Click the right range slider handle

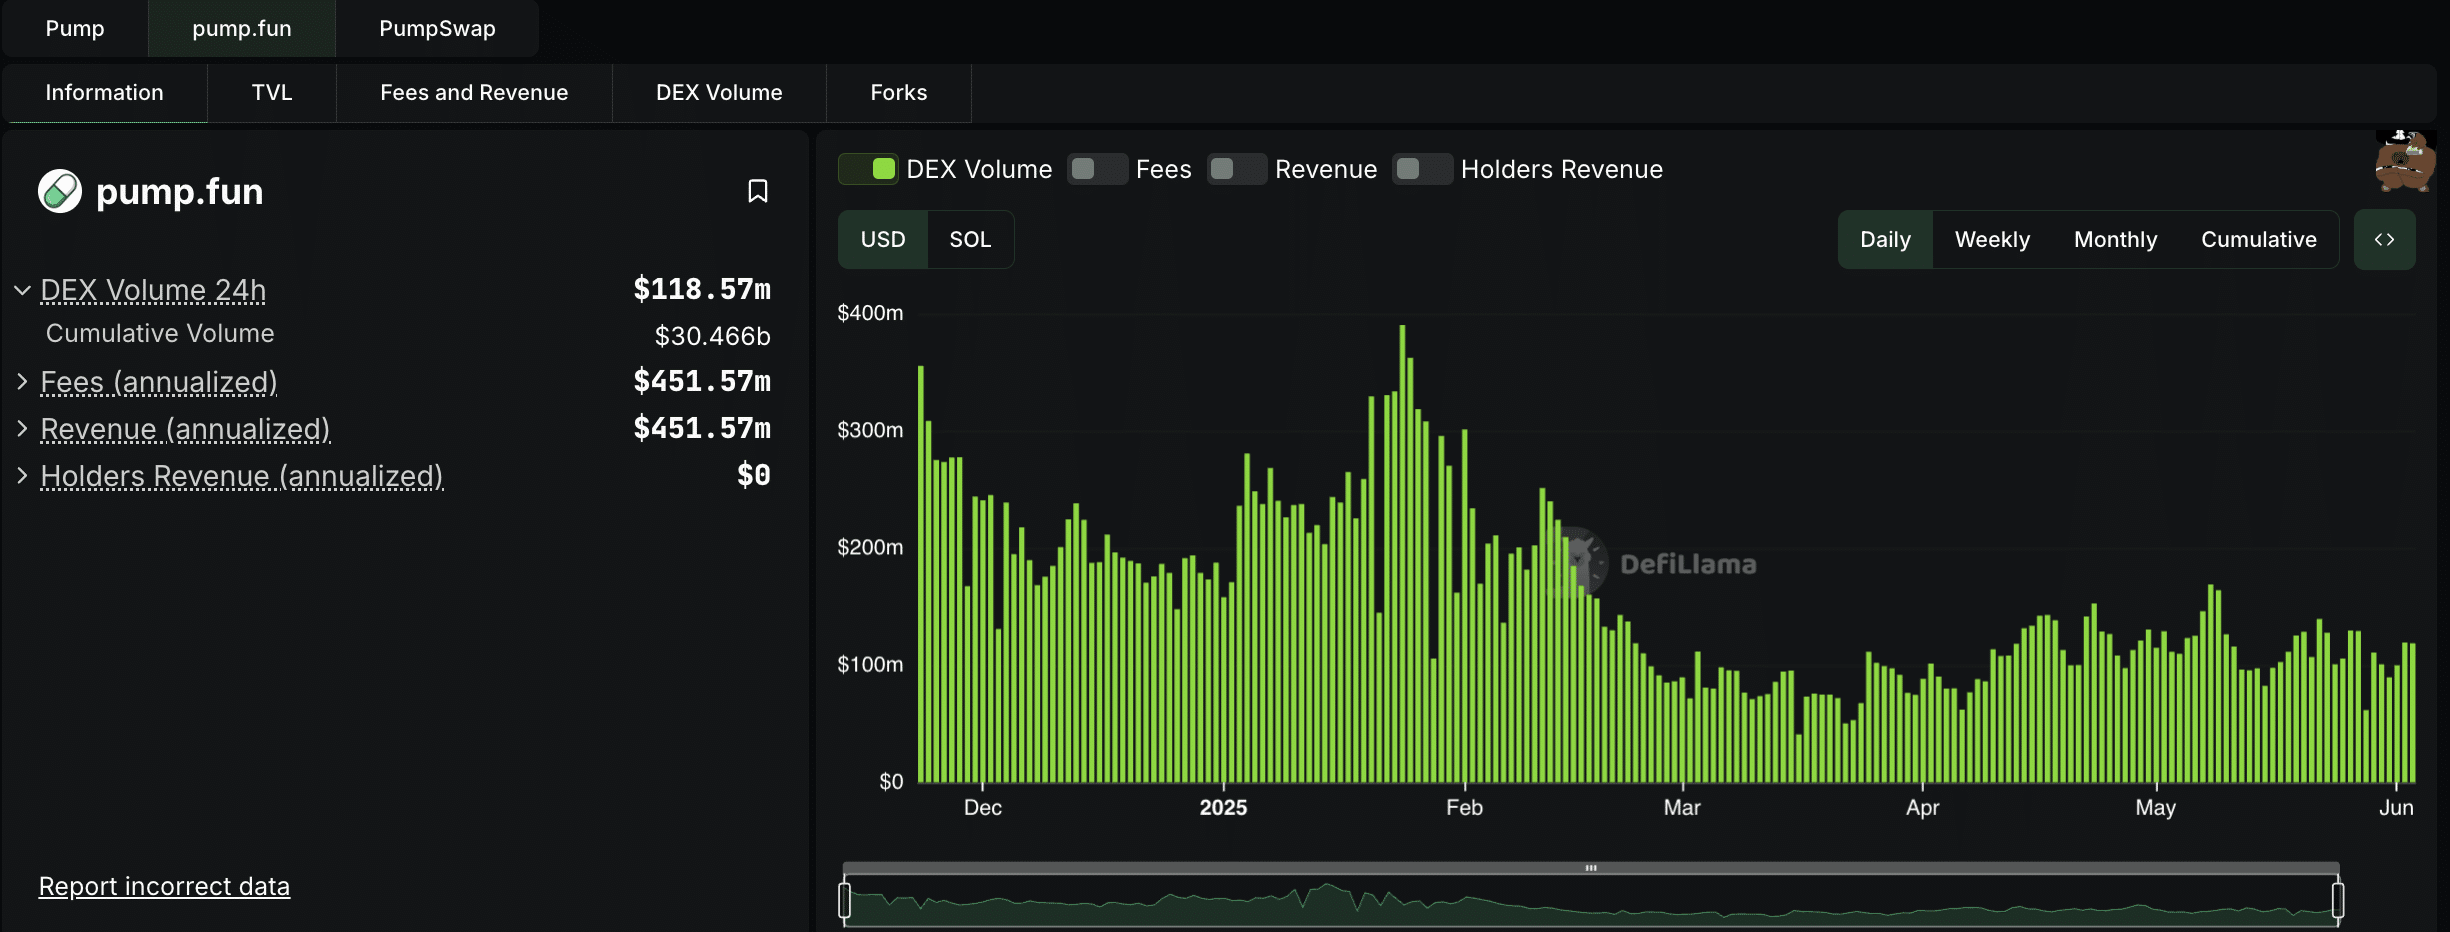pyautogui.click(x=2338, y=899)
